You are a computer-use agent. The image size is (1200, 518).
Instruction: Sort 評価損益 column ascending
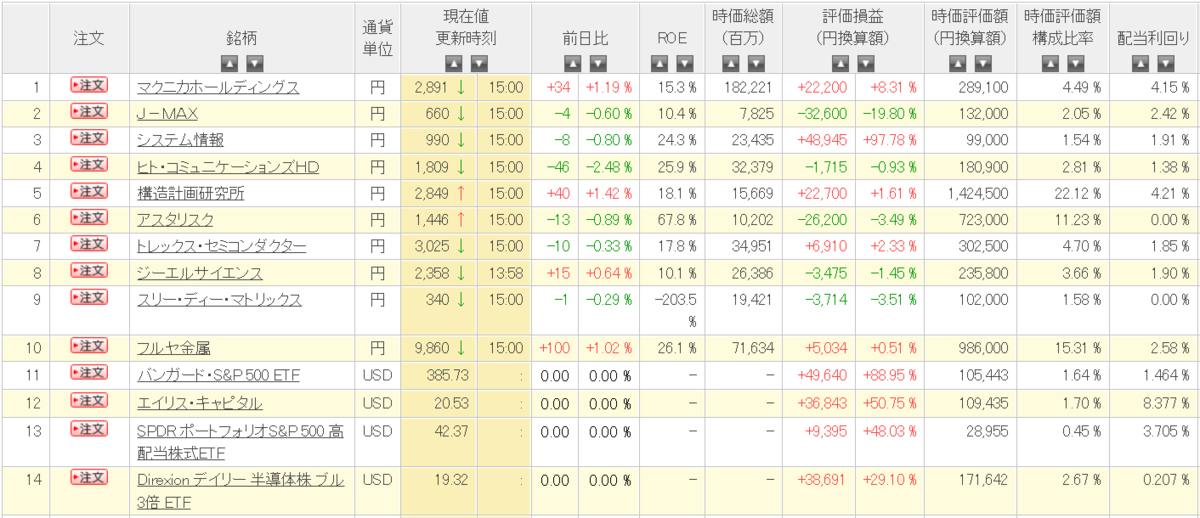839,63
